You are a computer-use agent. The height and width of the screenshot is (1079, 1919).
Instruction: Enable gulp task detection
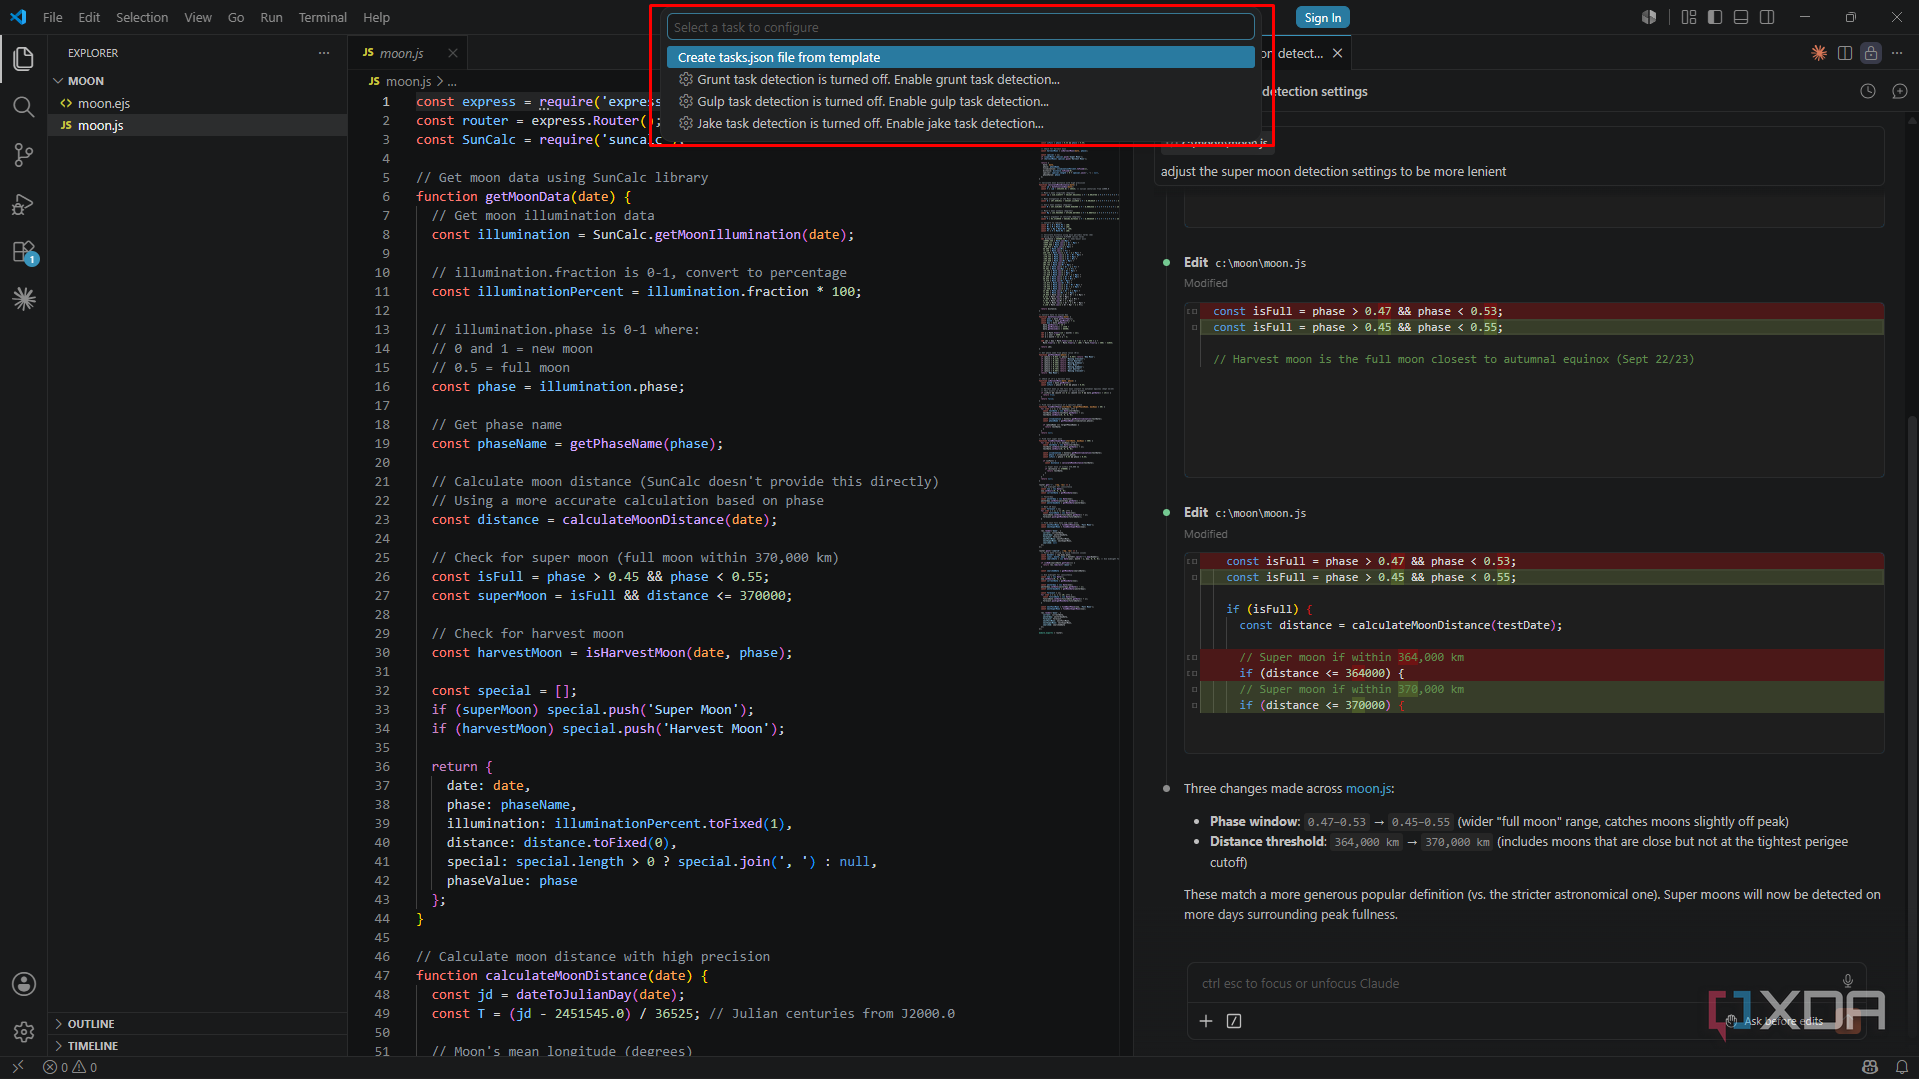pyautogui.click(x=960, y=101)
